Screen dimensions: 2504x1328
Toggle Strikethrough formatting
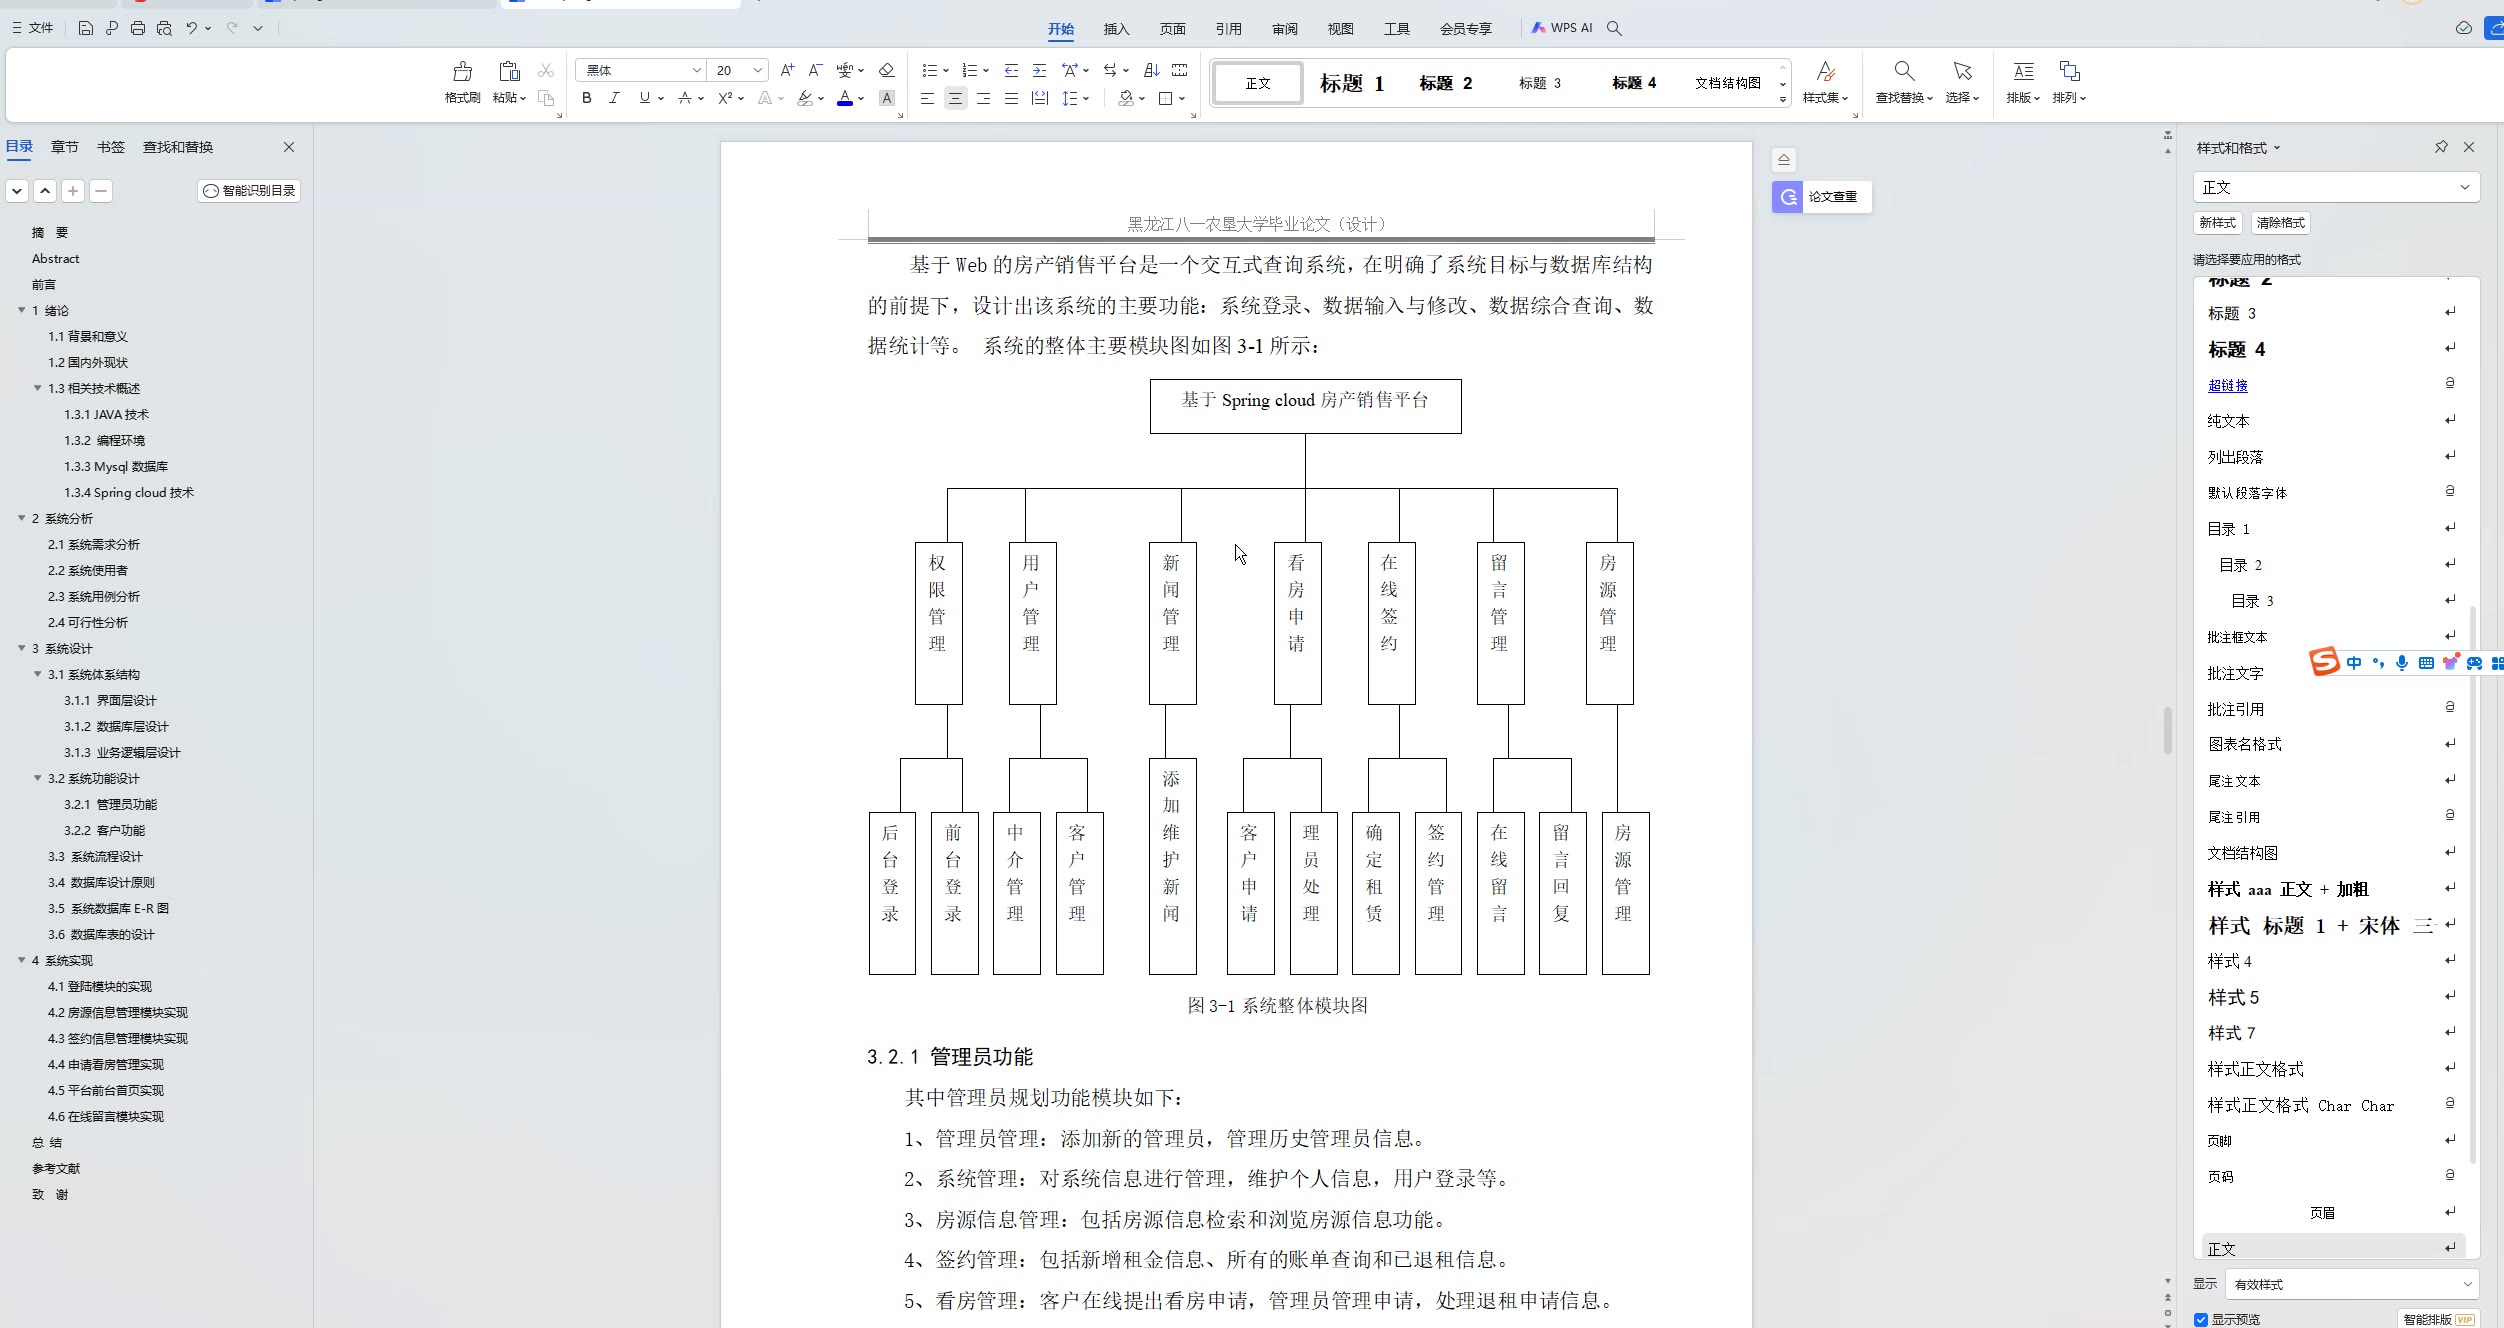pyautogui.click(x=684, y=98)
